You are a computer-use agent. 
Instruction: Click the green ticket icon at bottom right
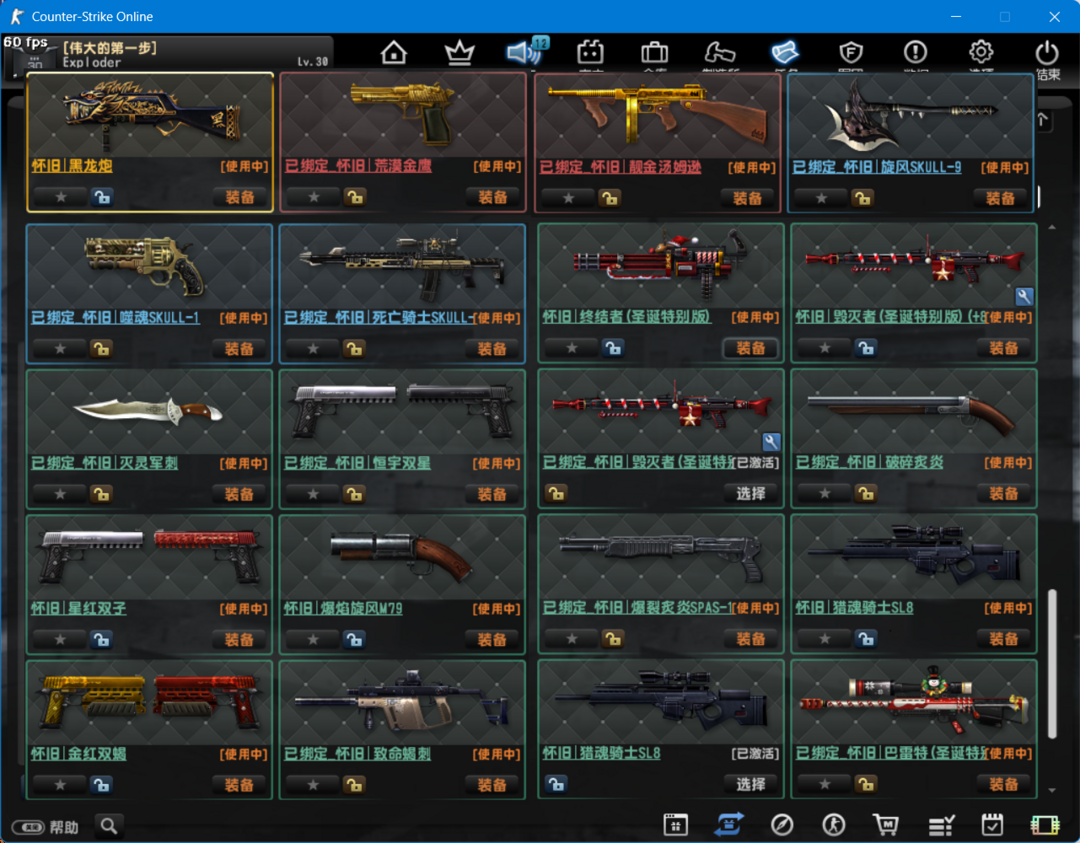pos(1044,825)
